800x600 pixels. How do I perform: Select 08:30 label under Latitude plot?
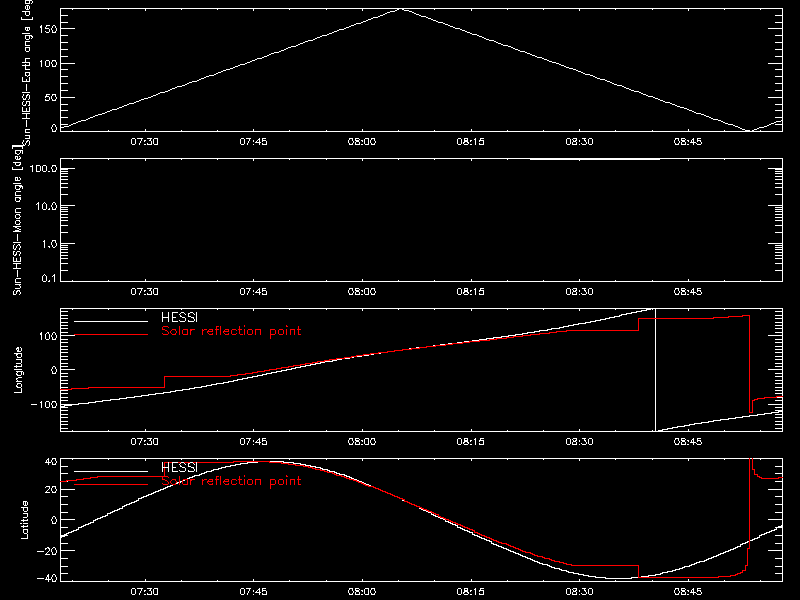pyautogui.click(x=579, y=592)
